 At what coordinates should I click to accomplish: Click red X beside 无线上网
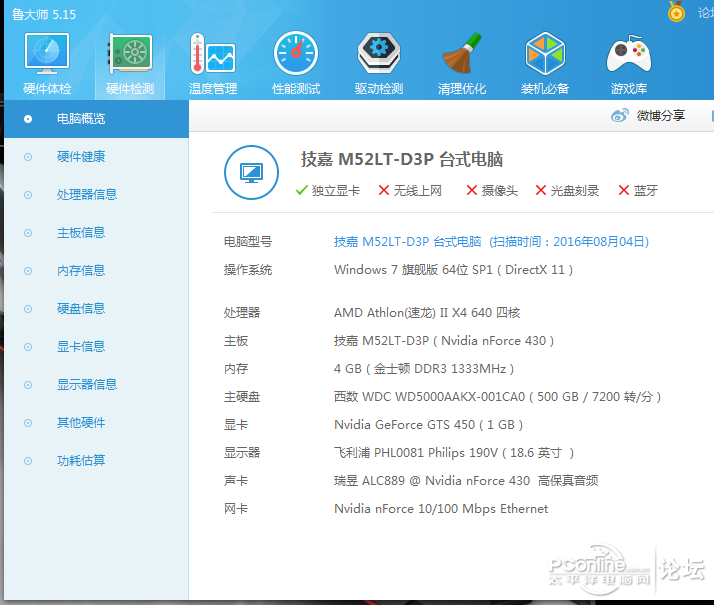coord(384,190)
